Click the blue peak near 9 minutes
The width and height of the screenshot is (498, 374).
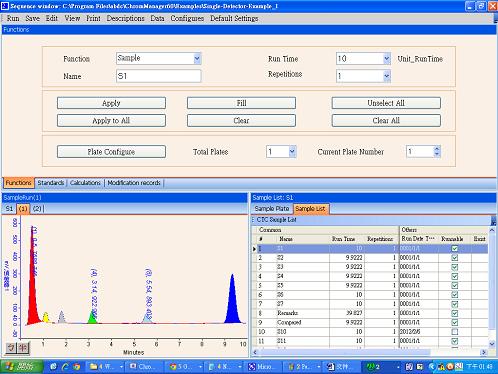click(x=232, y=303)
